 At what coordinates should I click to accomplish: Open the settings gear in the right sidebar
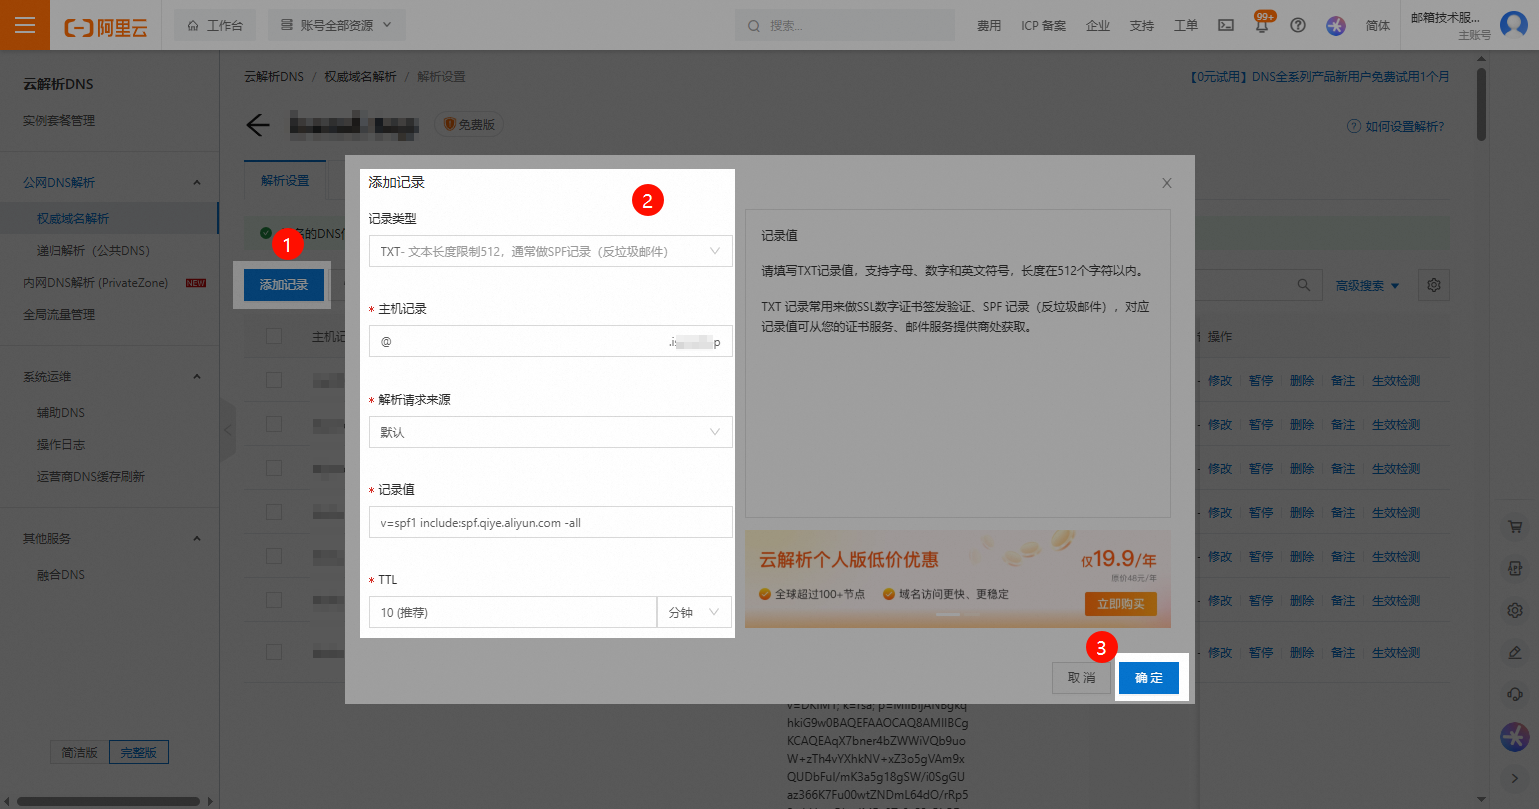pos(1516,610)
